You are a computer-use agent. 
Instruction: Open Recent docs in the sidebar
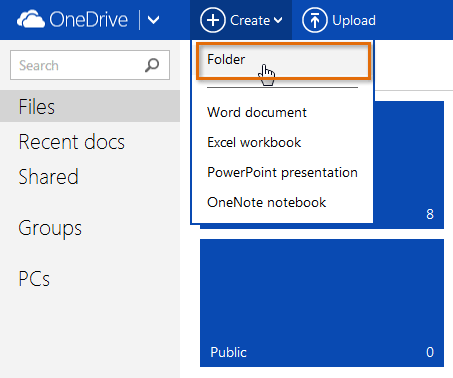click(x=72, y=142)
